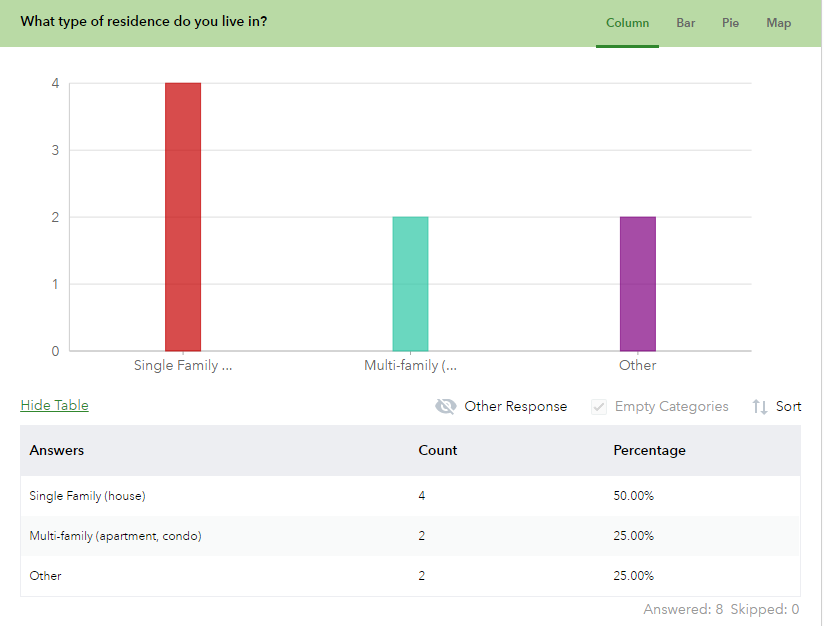Select the Column chart view
824x626 pixels.
pos(627,22)
